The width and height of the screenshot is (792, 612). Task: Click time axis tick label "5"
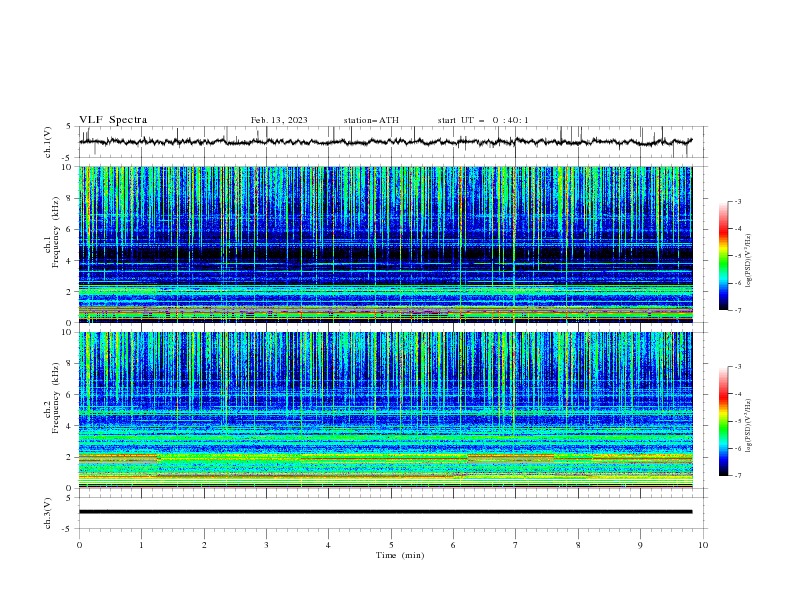[391, 545]
